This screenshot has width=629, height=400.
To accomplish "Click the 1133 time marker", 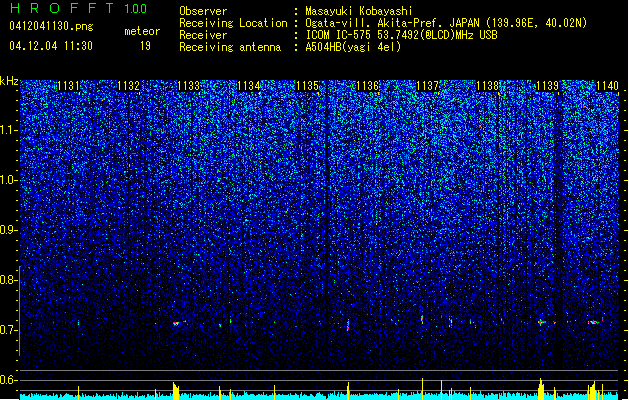I will point(188,86).
